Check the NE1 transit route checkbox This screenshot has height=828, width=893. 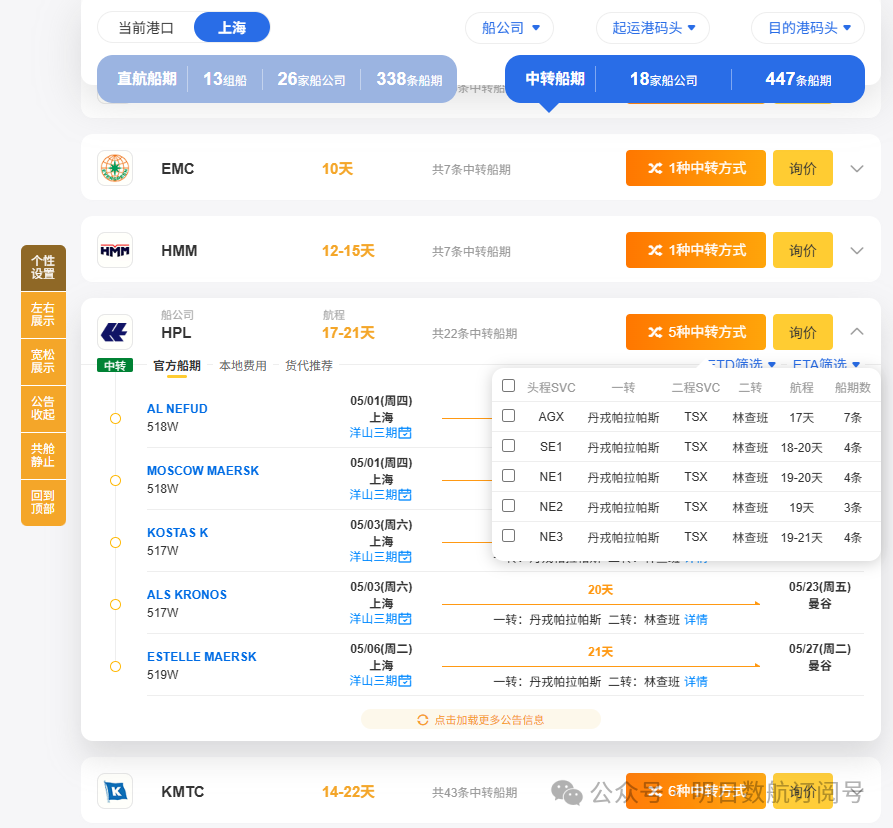[x=509, y=476]
